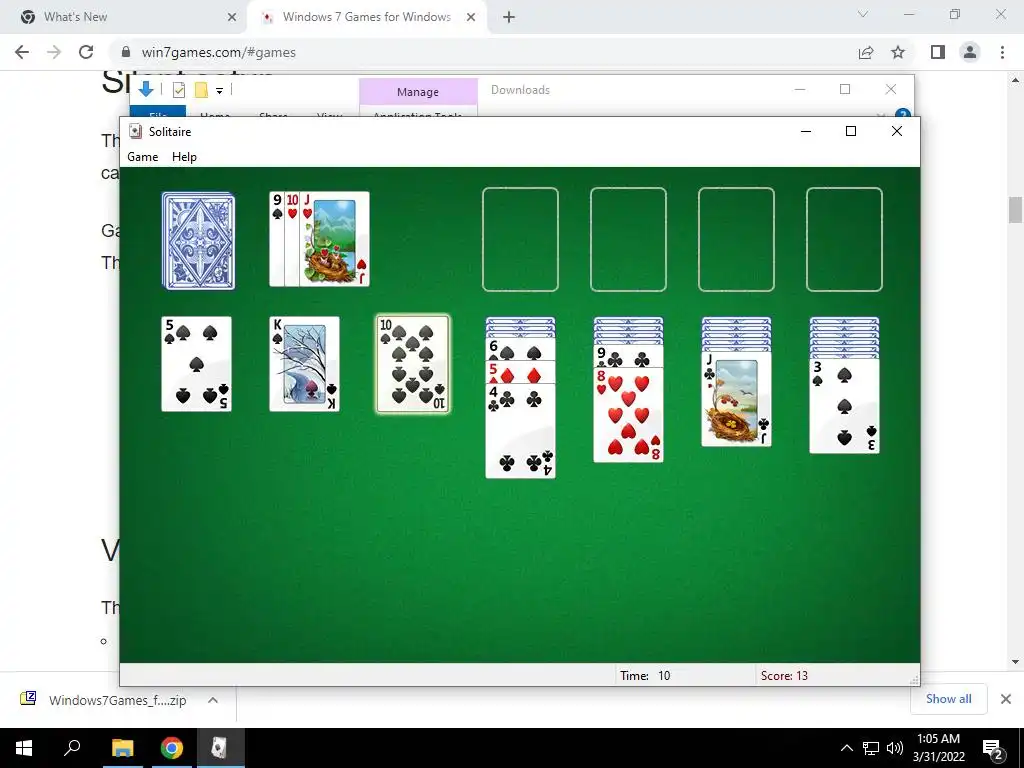Select the 9 of clubs card

click(628, 356)
